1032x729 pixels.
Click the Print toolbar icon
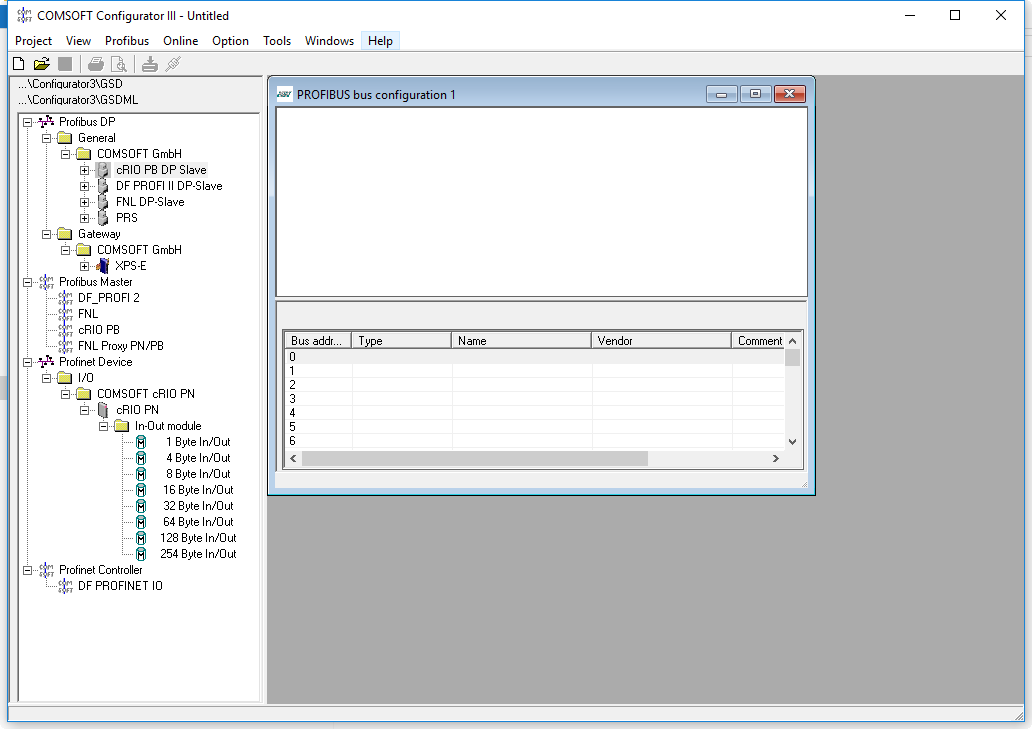[95, 64]
